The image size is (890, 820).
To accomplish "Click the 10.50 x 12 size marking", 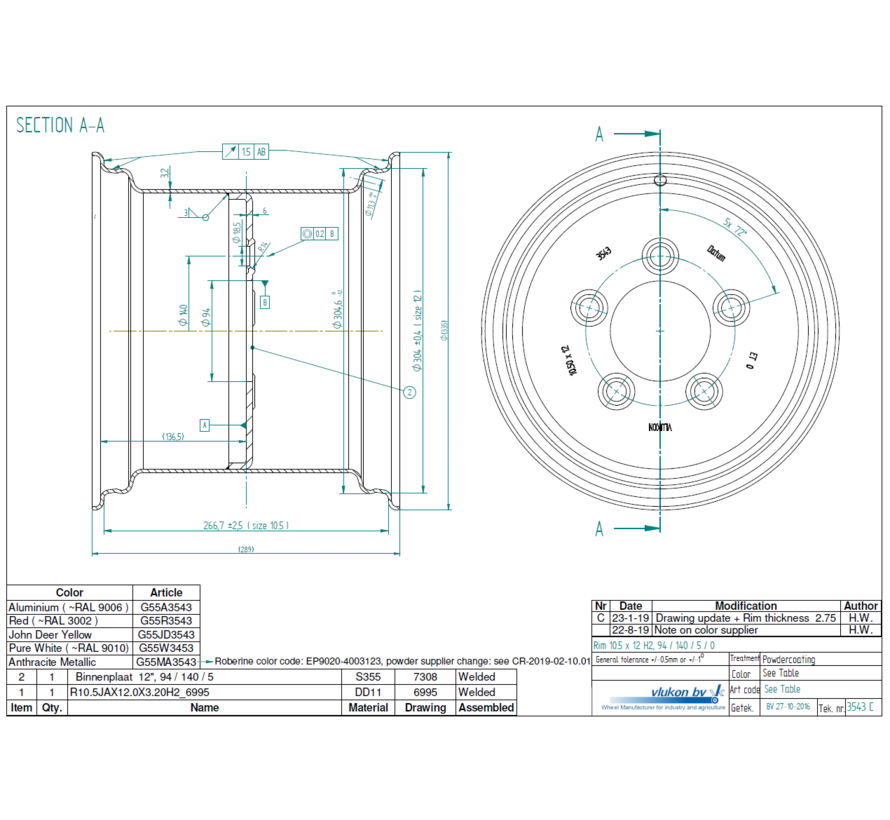I will [x=570, y=360].
